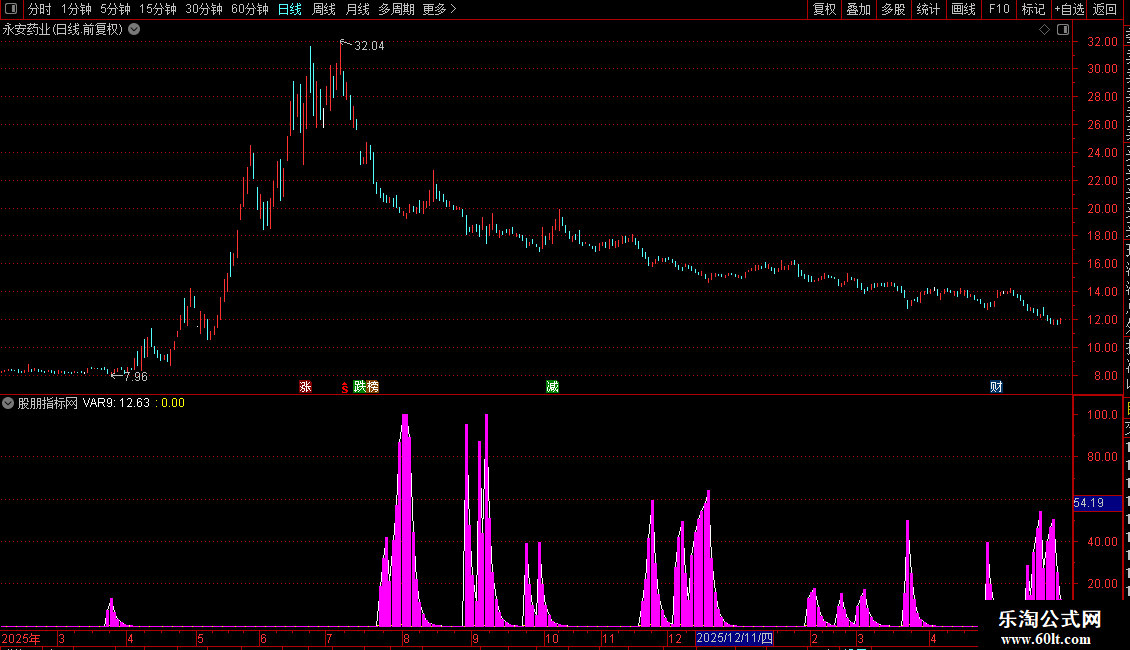Click the 返回 back button
The width and height of the screenshot is (1130, 650).
pos(1105,9)
